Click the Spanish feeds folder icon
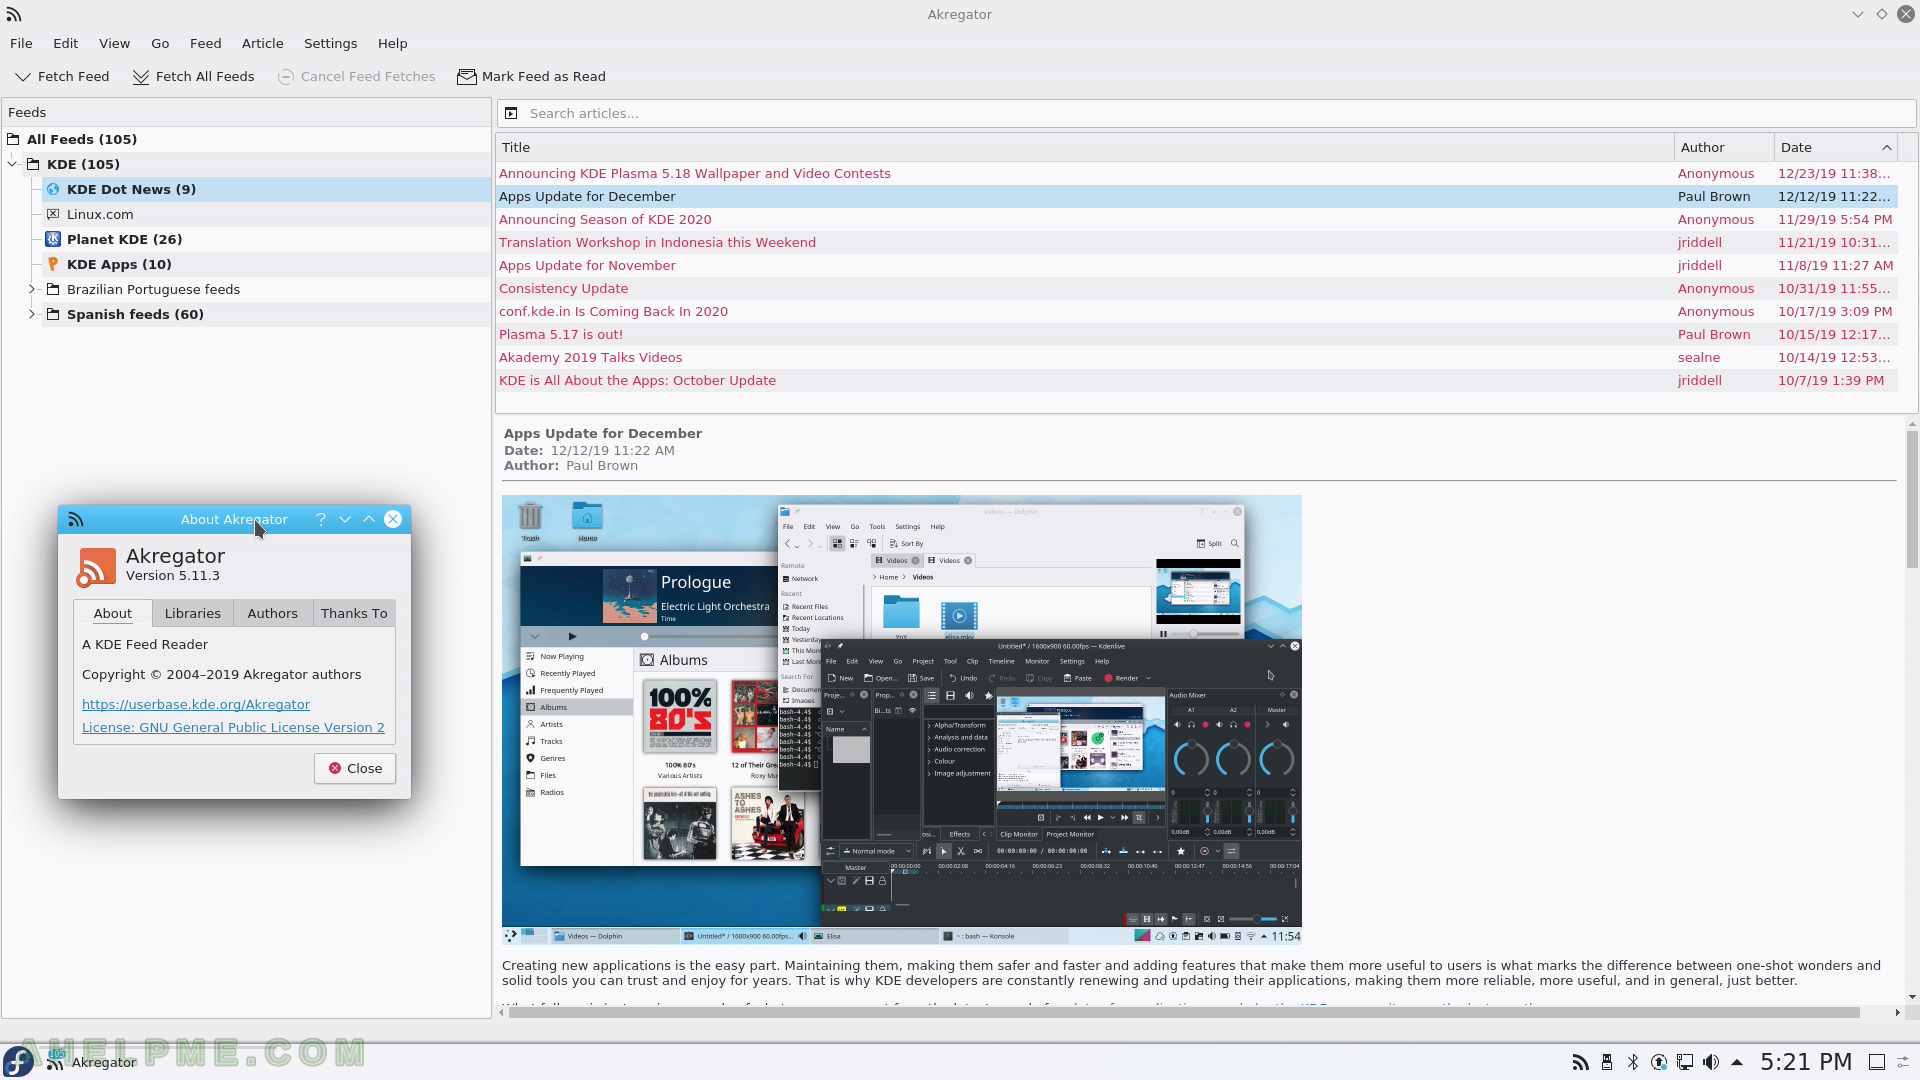 coord(53,314)
